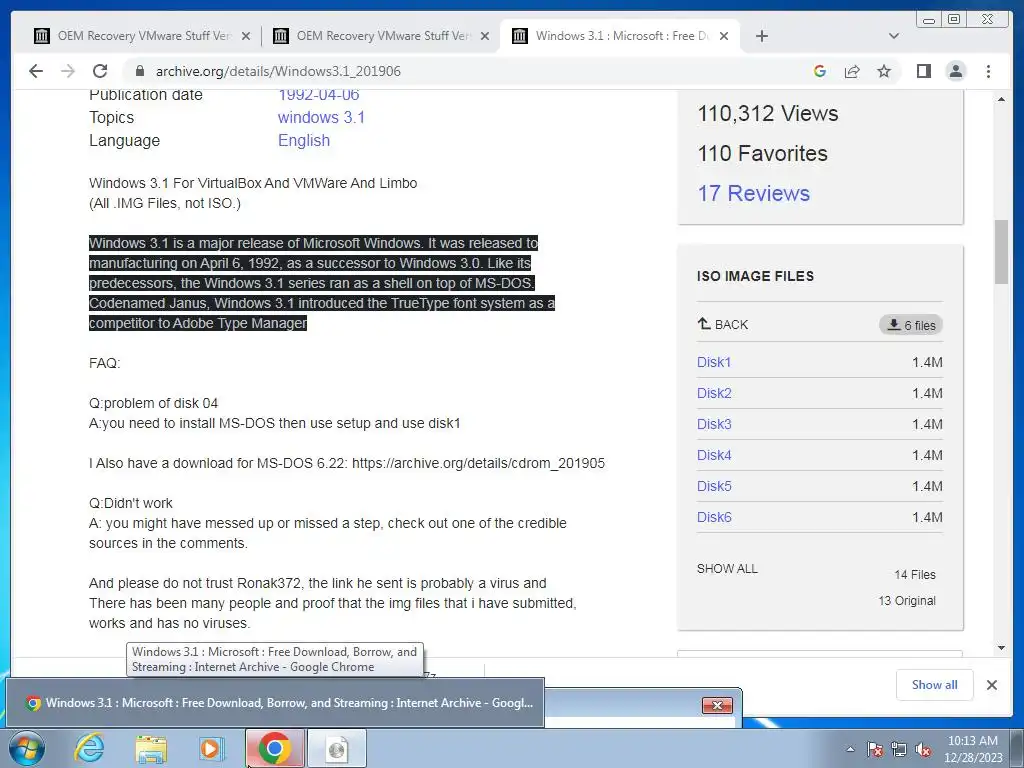
Task: Open the network tray icon
Action: pyautogui.click(x=899, y=749)
